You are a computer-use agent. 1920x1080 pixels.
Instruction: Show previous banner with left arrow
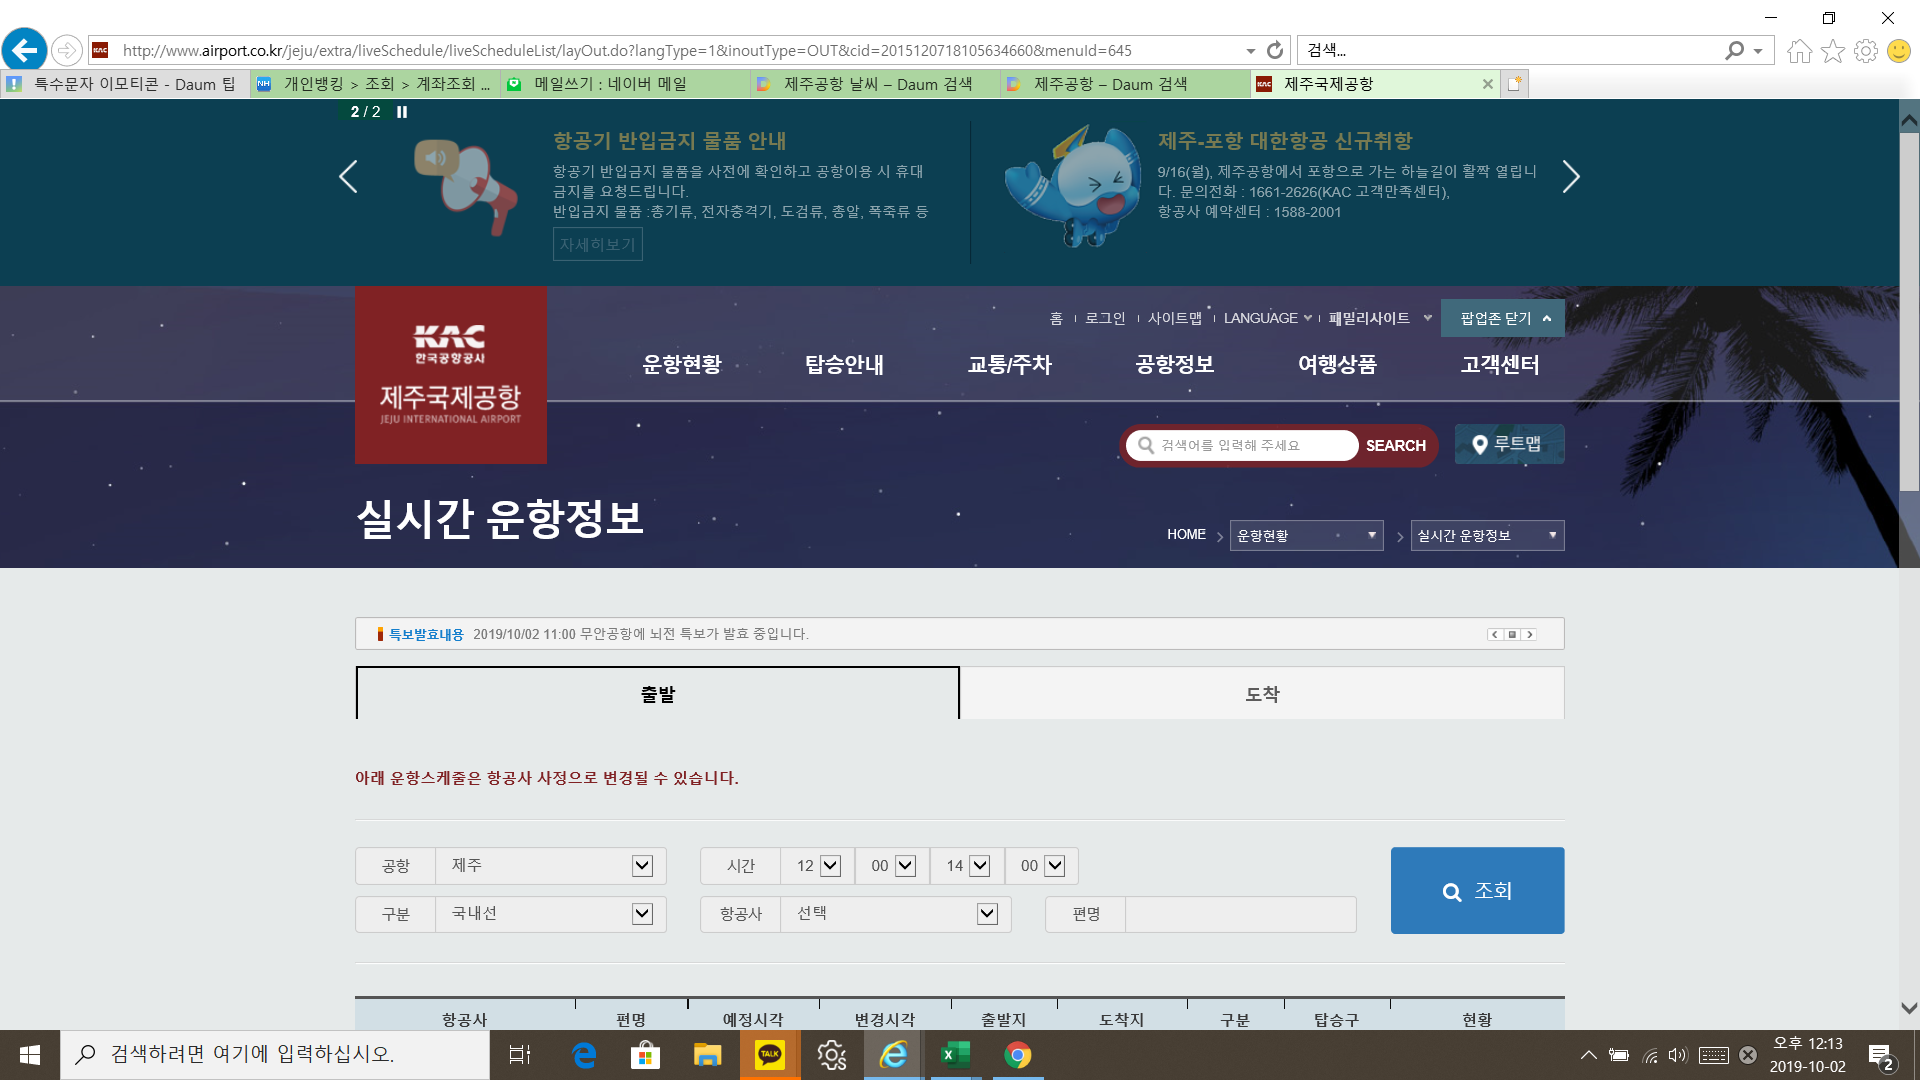pos(348,177)
